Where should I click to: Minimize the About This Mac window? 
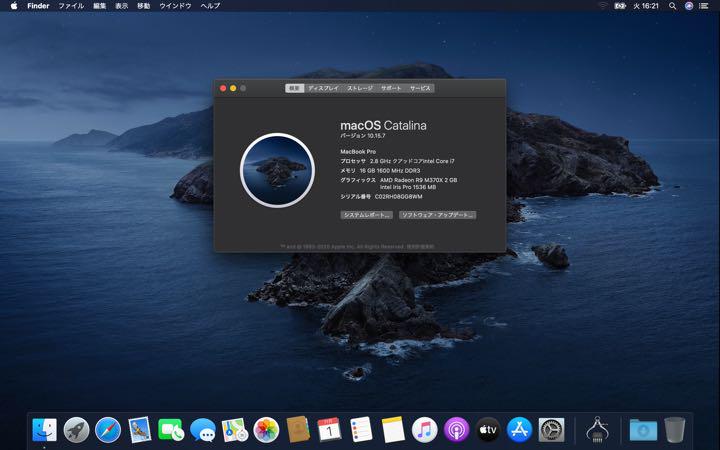tap(233, 88)
